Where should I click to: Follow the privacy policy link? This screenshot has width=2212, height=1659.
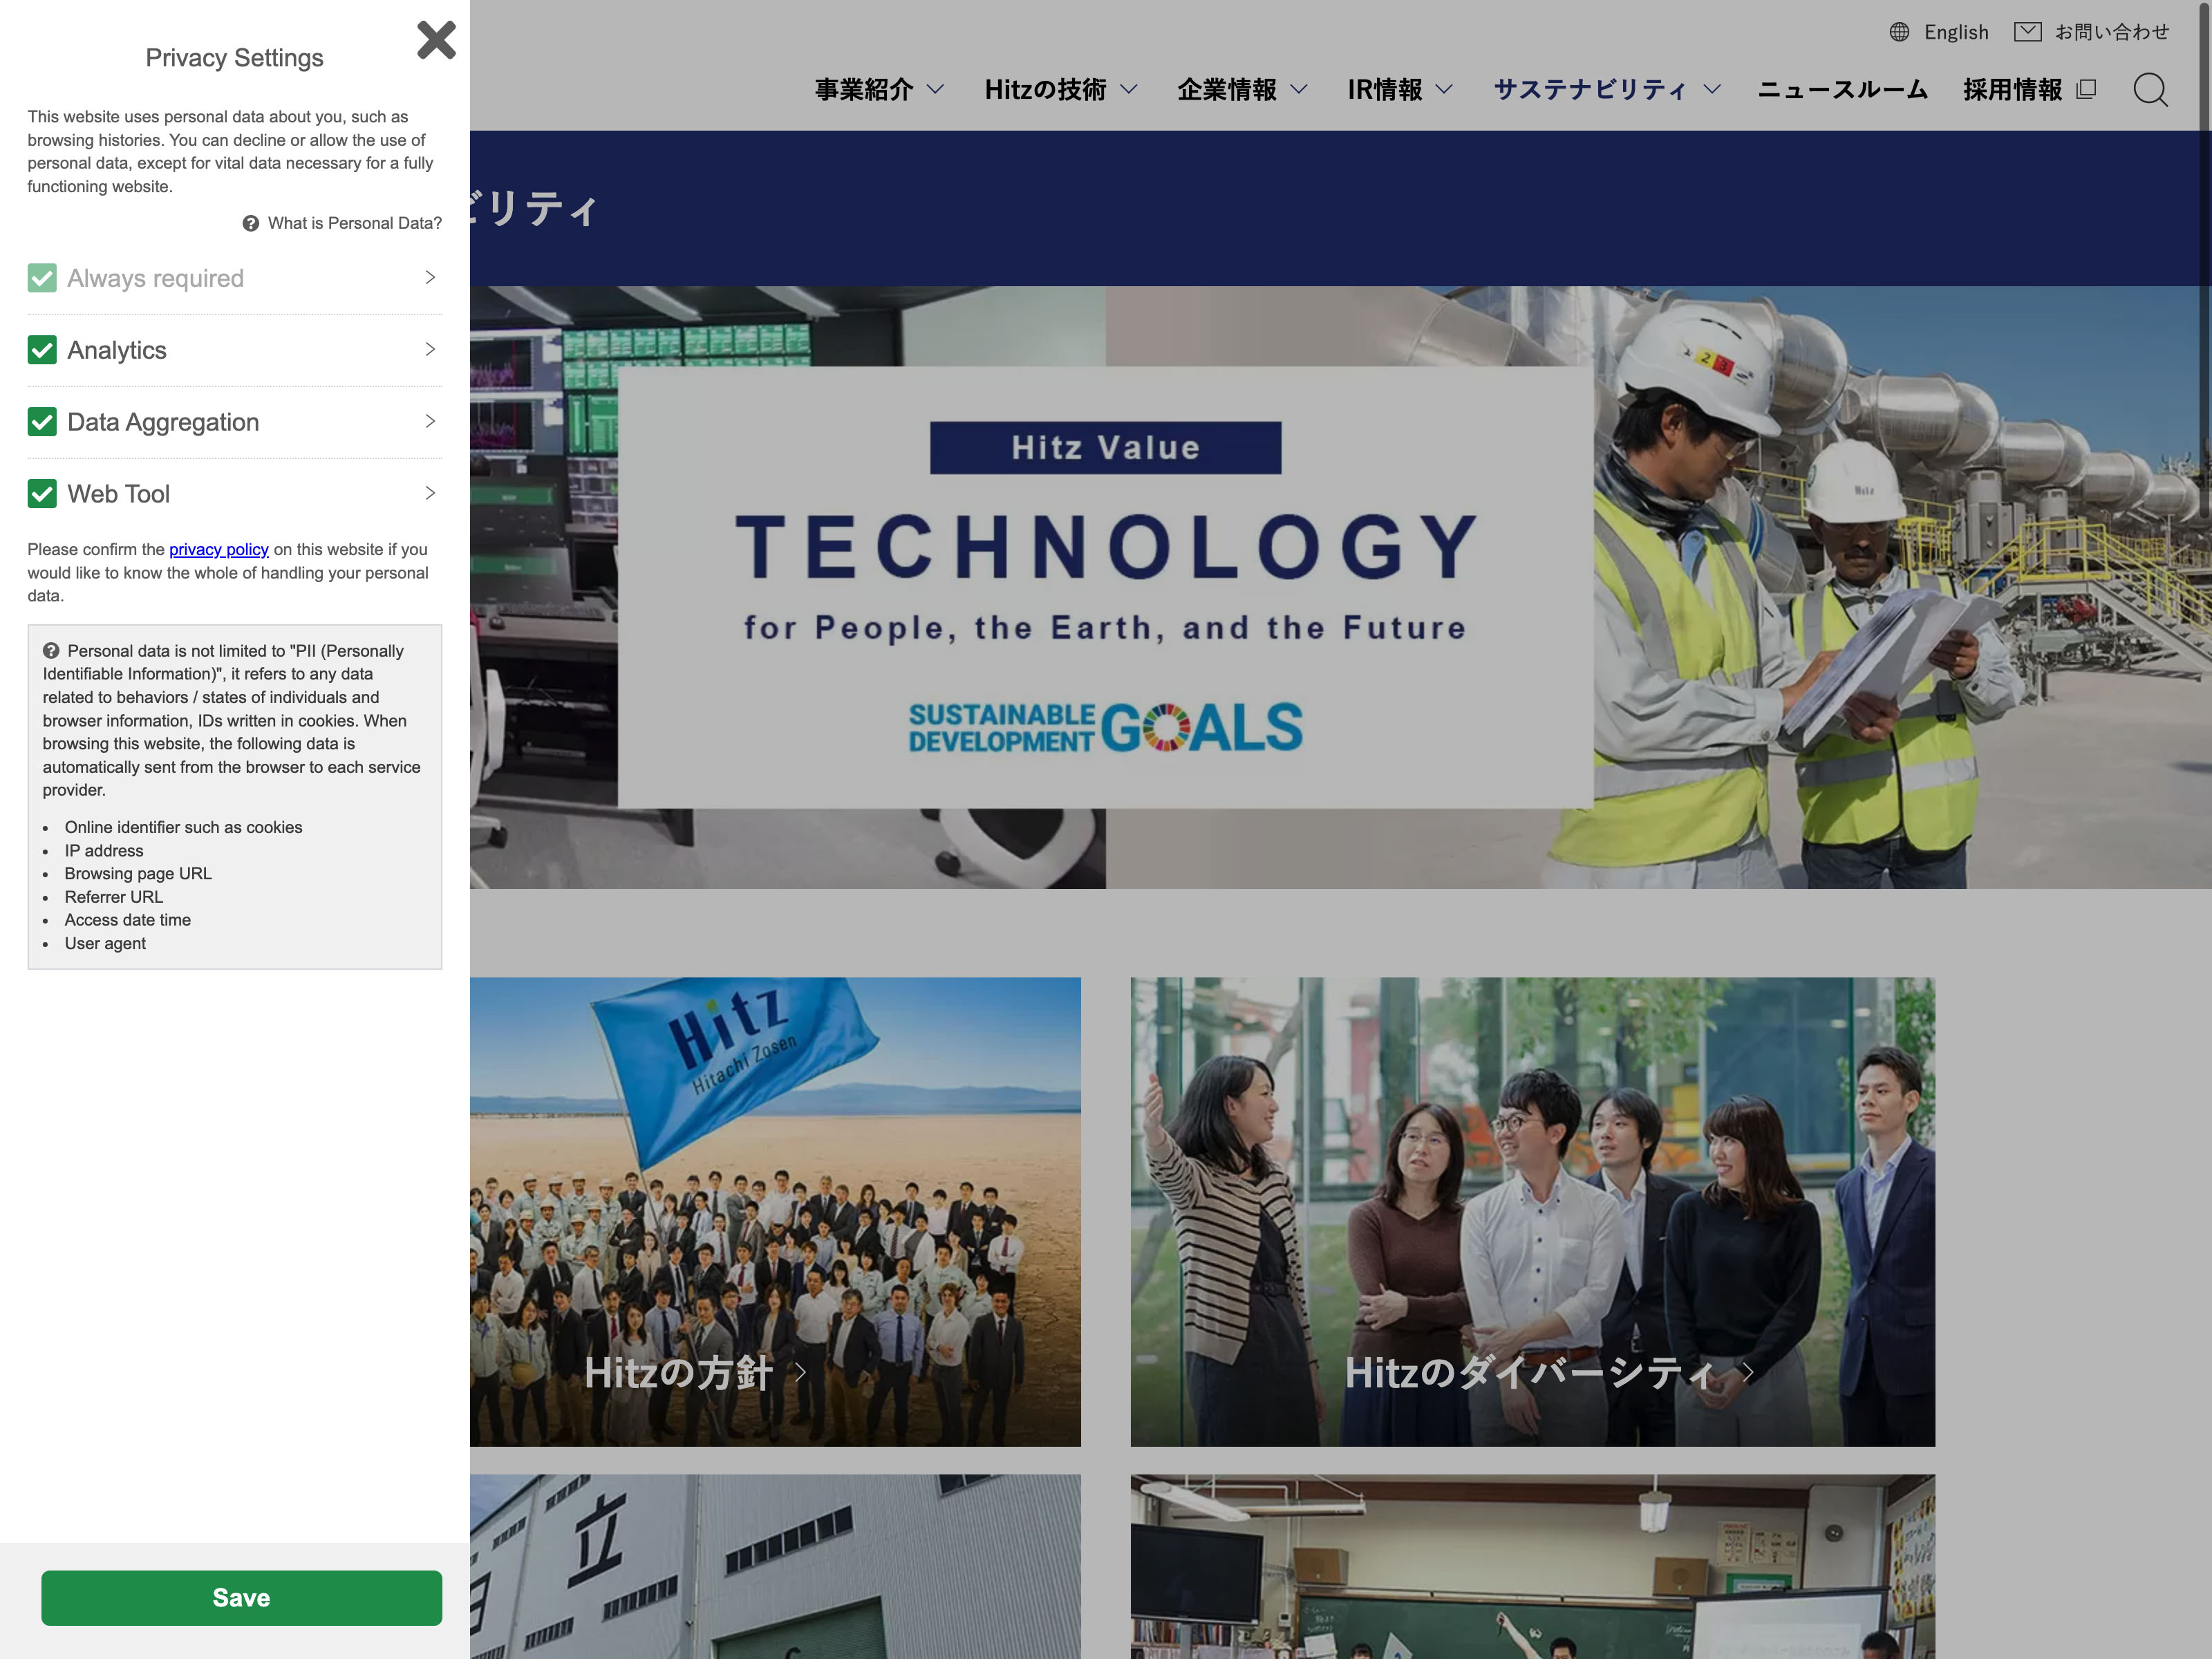pos(218,549)
